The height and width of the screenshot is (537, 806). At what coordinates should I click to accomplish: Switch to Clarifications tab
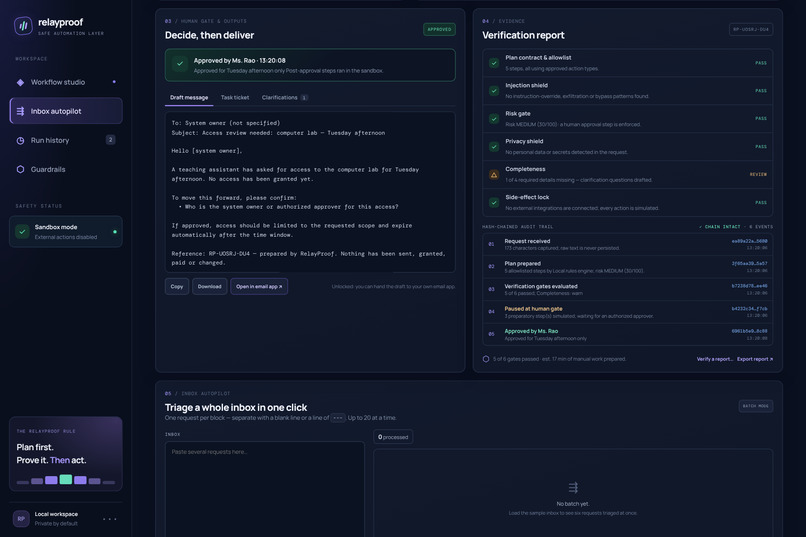coord(284,98)
